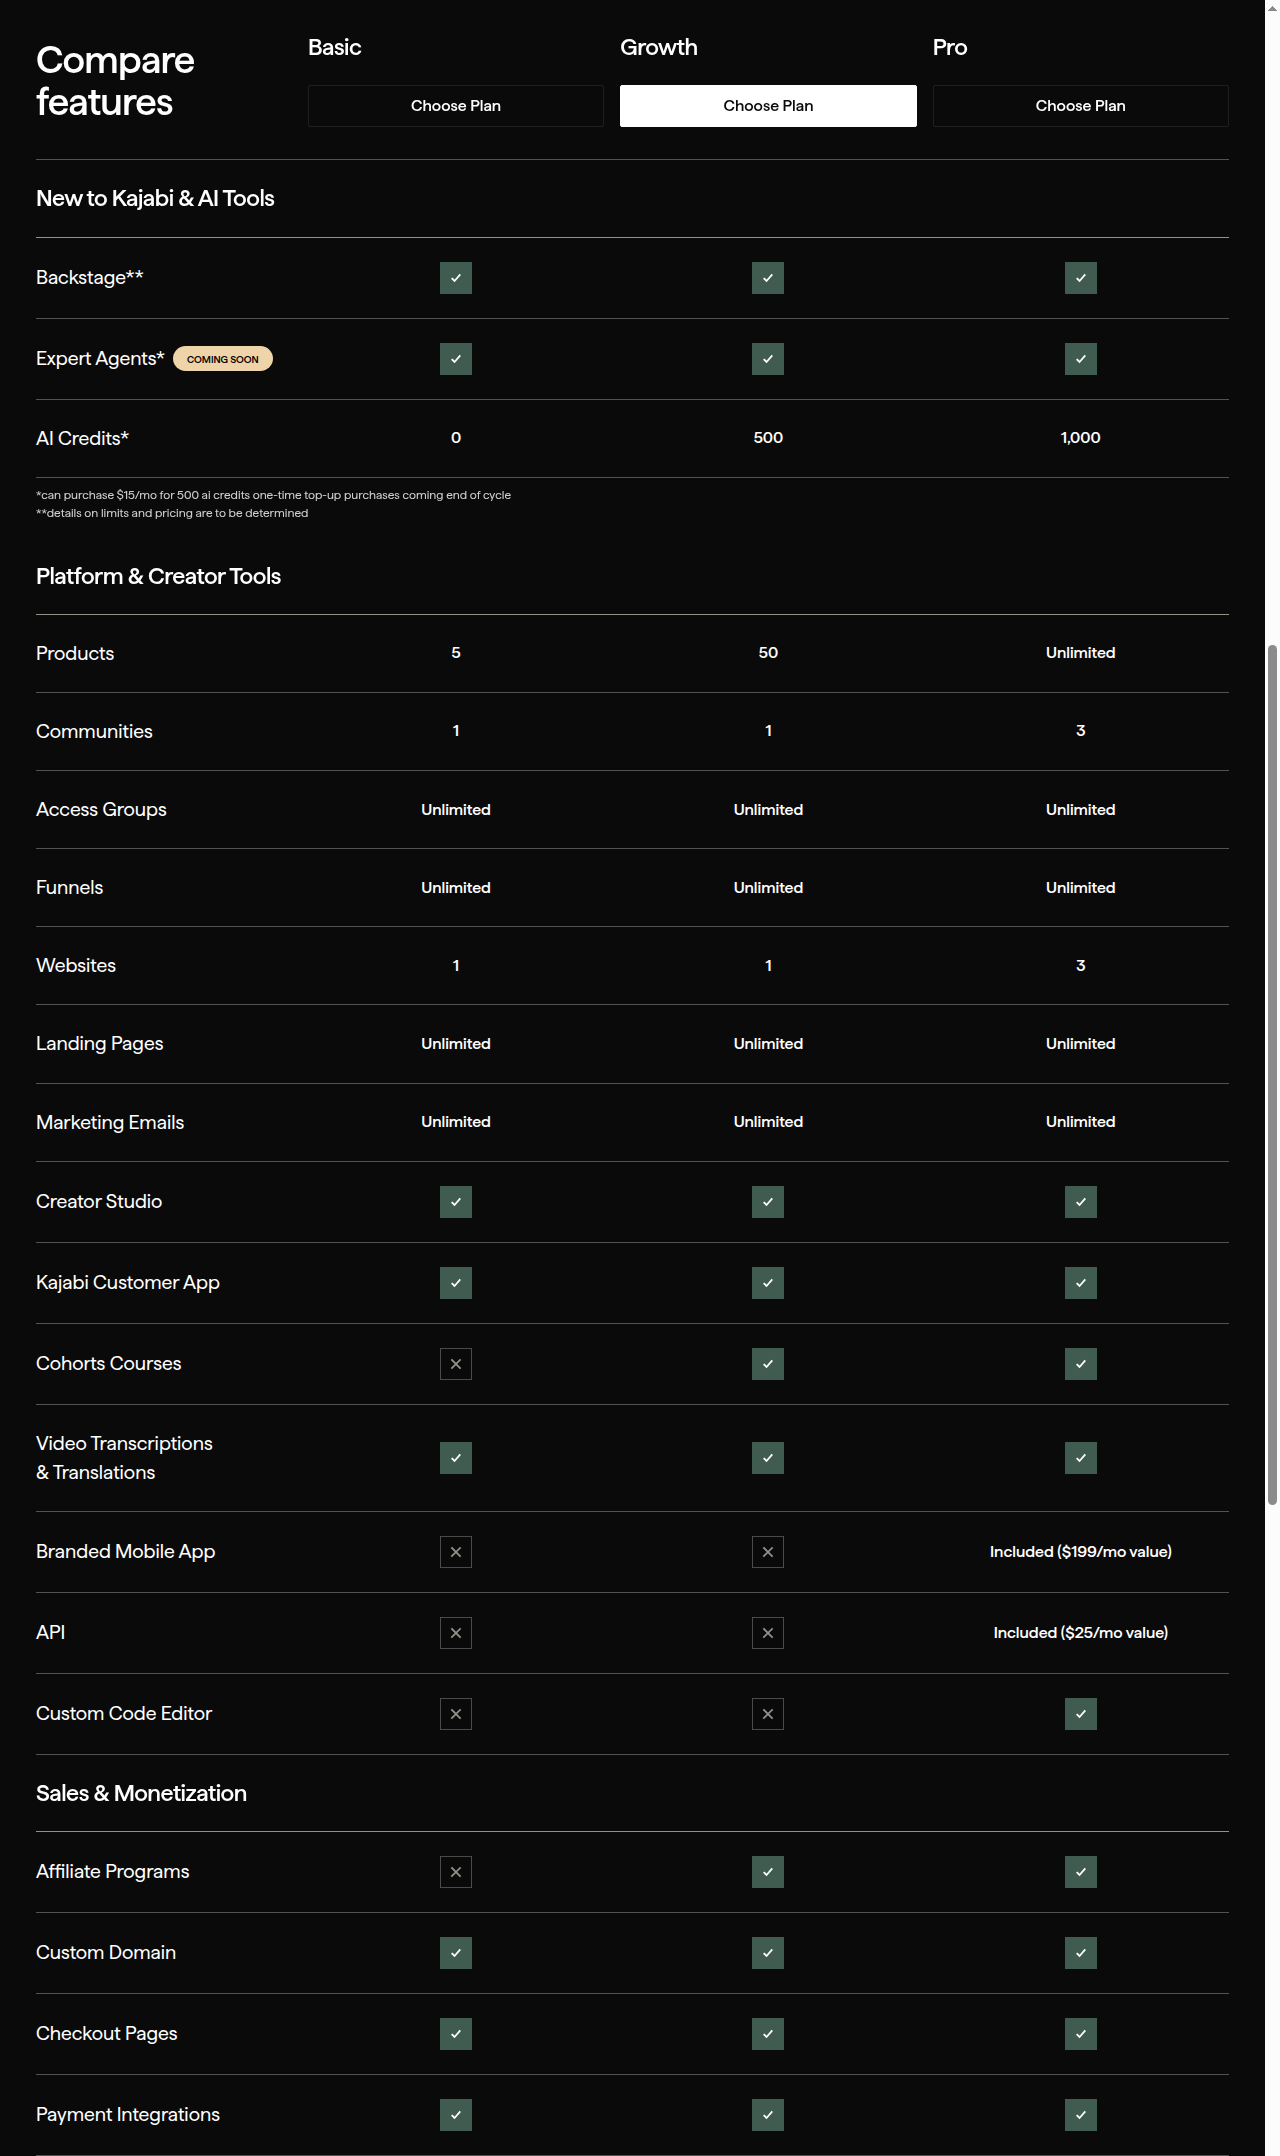This screenshot has width=1280, height=2156.
Task: Click the Kajabi Customer App checkmark under Basic
Action: 456,1283
